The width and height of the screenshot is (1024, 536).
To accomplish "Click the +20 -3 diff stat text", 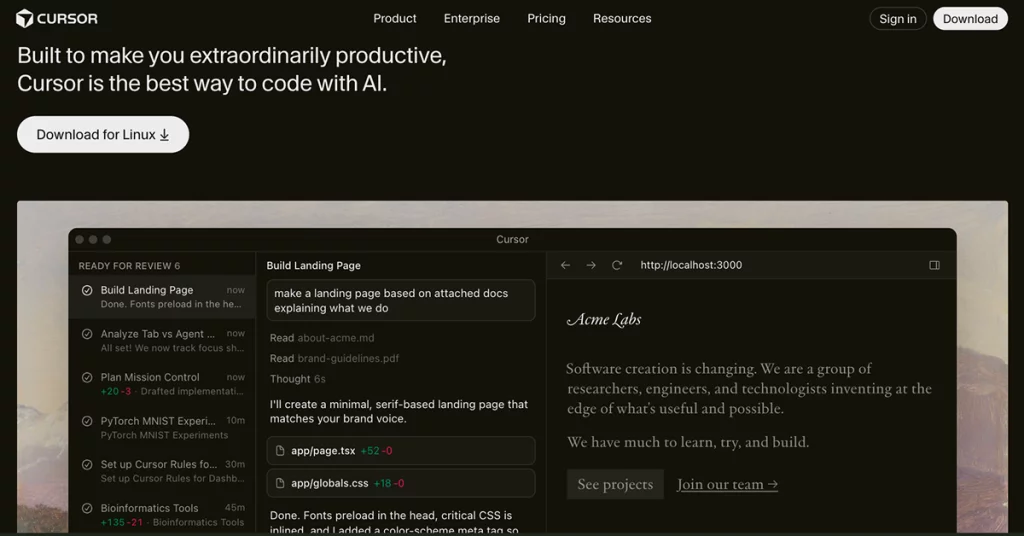I will coord(116,391).
